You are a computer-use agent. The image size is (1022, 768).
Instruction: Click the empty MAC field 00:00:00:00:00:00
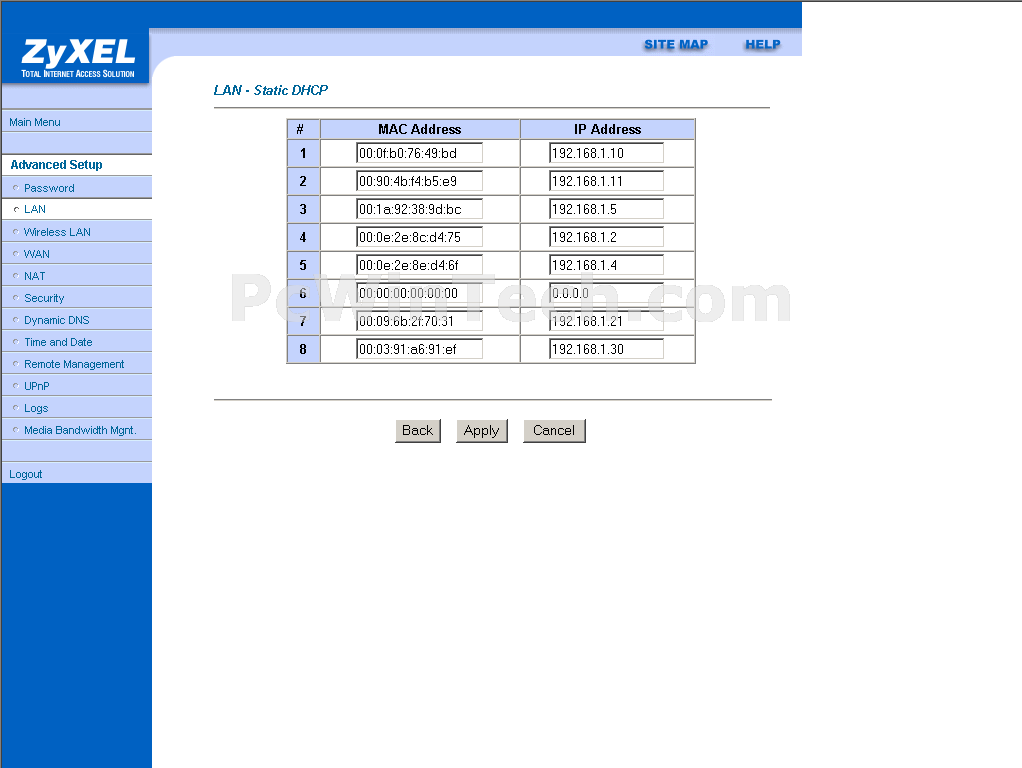420,293
